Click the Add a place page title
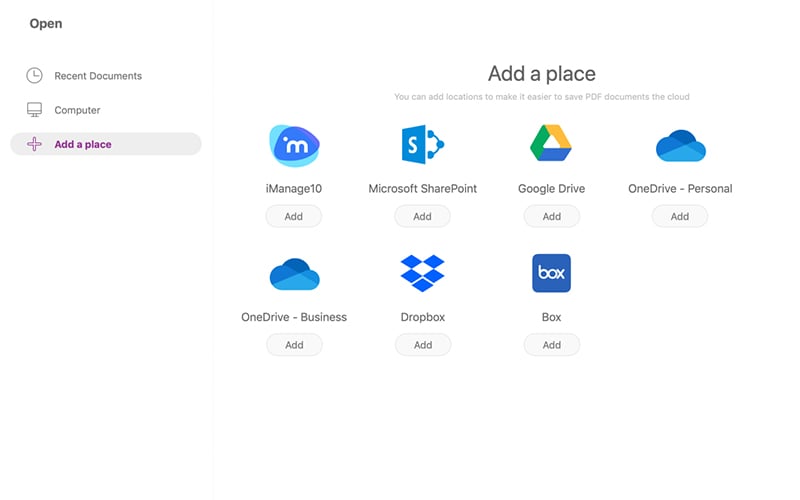Screen dimensions: 800x500 point(542,74)
